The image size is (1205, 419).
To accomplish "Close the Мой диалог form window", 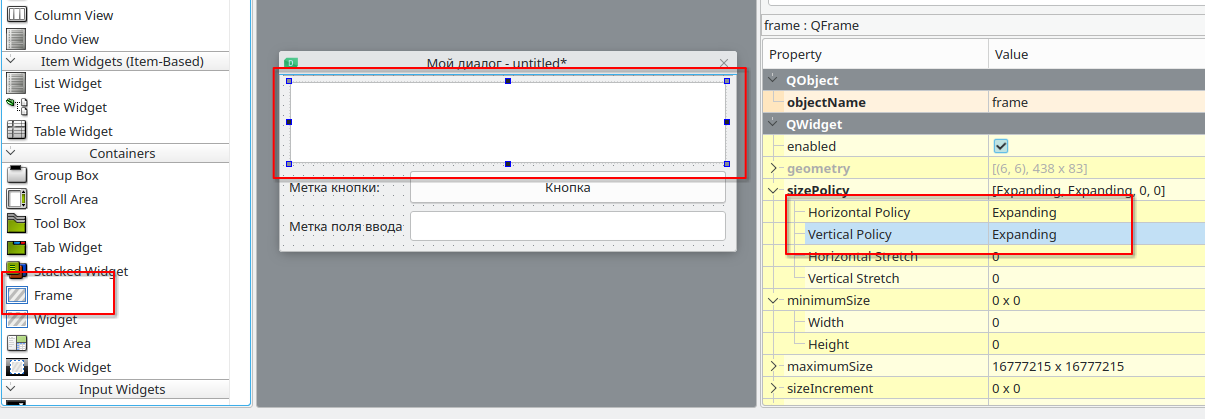I will coord(724,63).
